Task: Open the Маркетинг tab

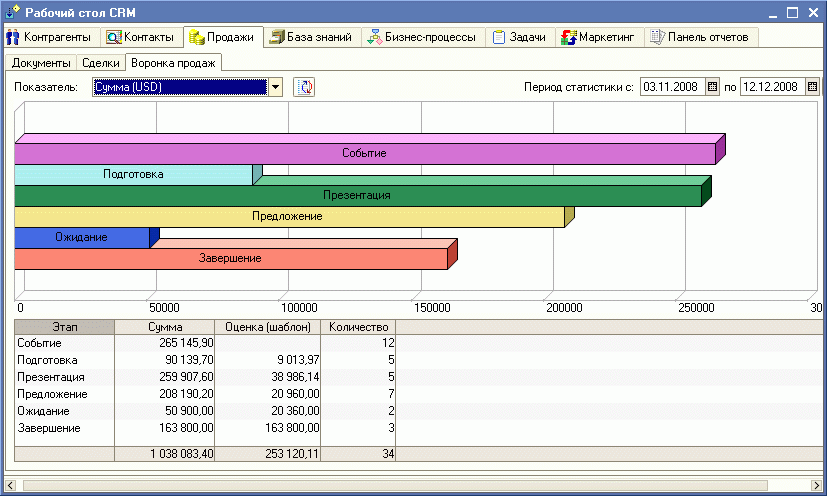Action: 598,38
